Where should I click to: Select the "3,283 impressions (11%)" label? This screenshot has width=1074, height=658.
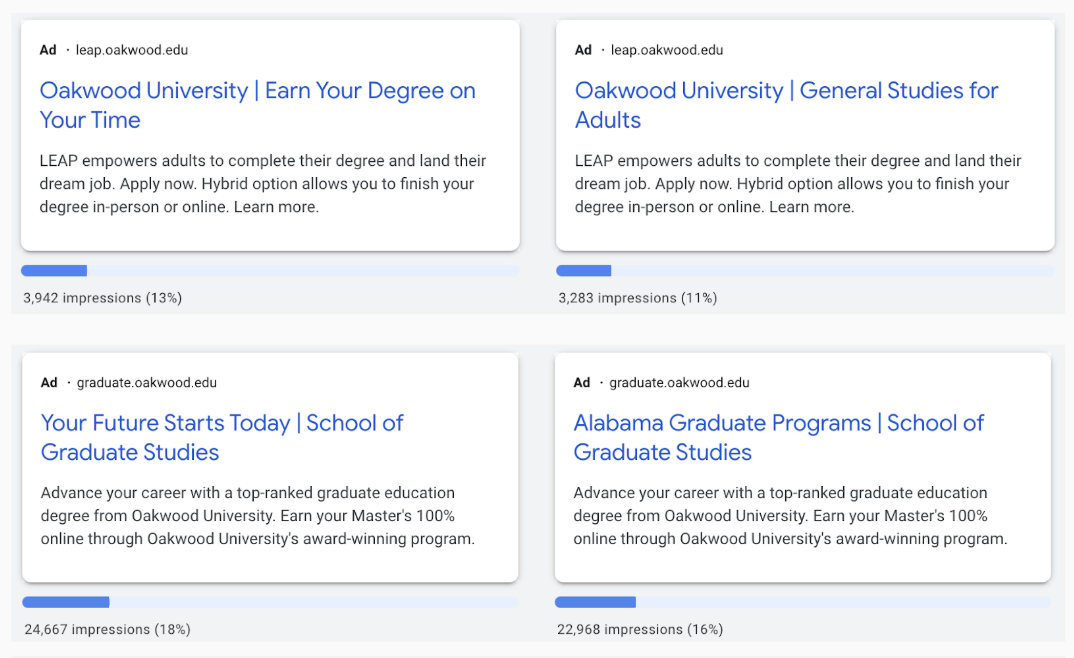tap(638, 298)
